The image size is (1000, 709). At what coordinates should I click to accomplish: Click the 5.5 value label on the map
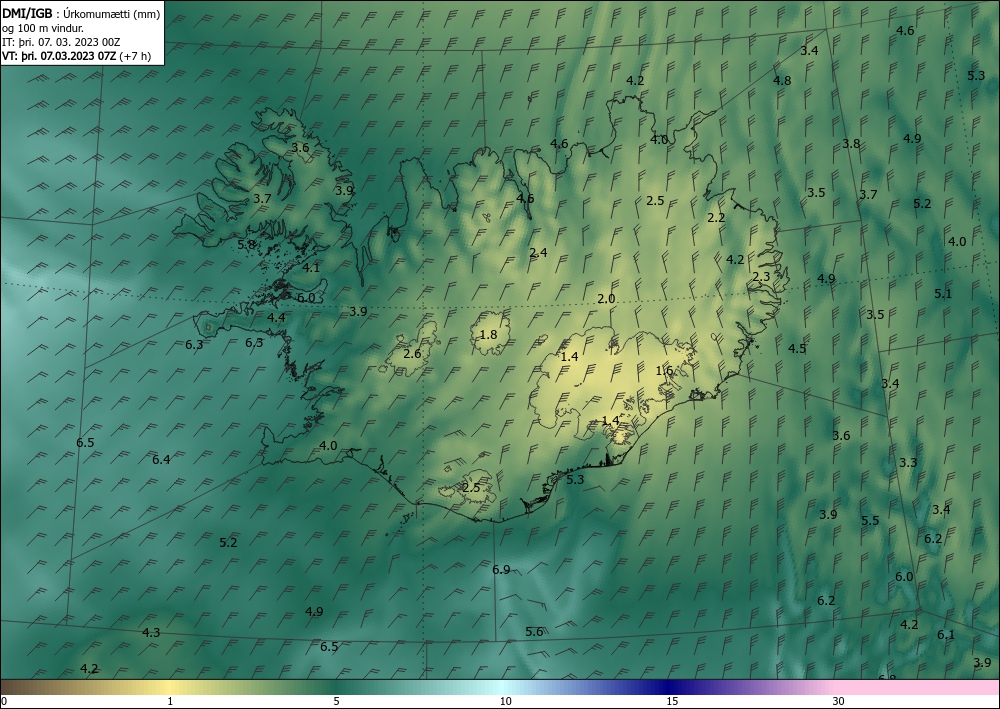871,520
